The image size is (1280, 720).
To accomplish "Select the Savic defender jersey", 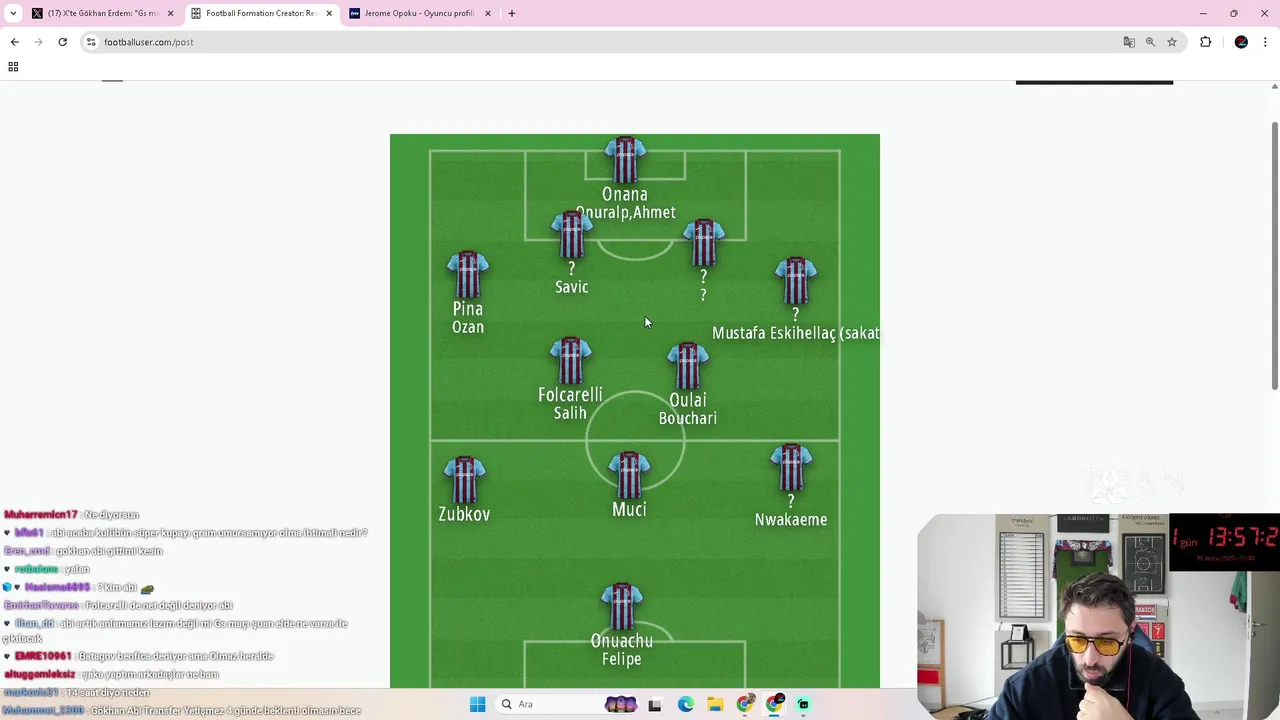I will tap(571, 236).
